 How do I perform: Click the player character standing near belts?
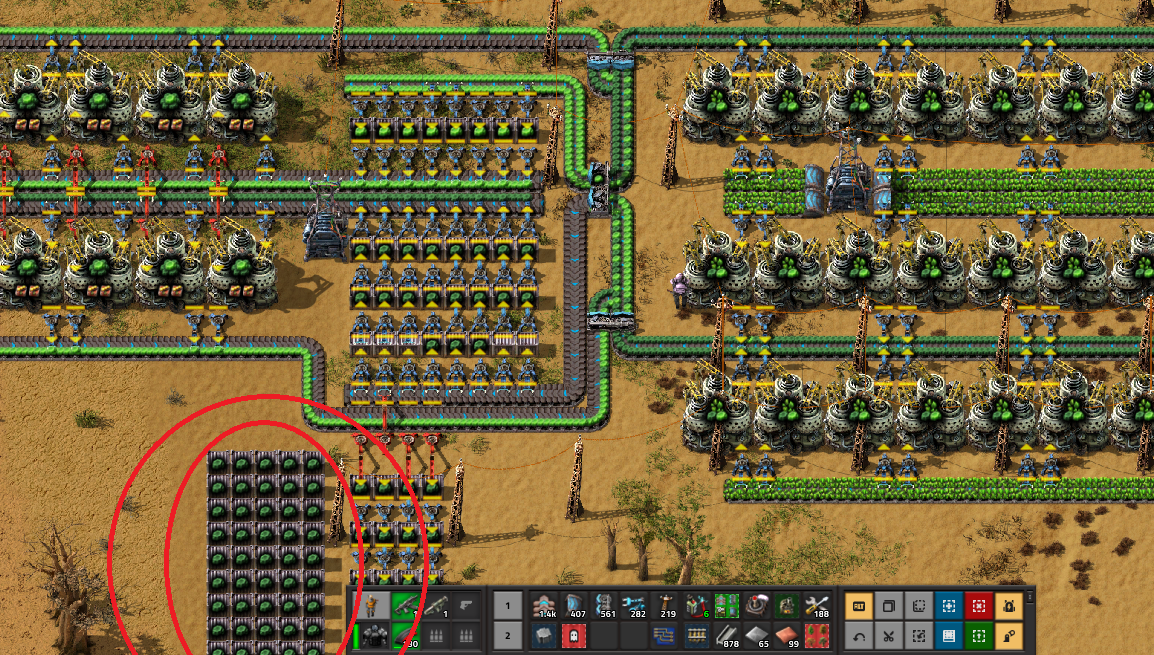682,288
